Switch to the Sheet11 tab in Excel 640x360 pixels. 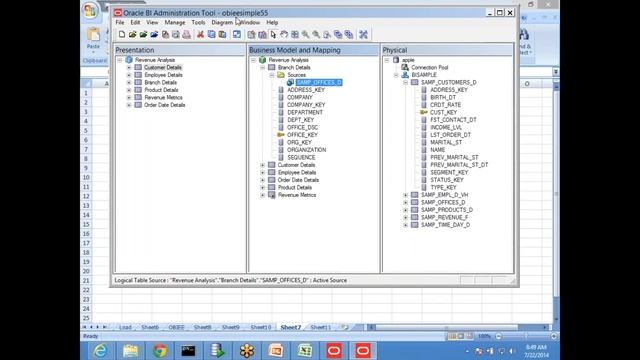coord(320,327)
